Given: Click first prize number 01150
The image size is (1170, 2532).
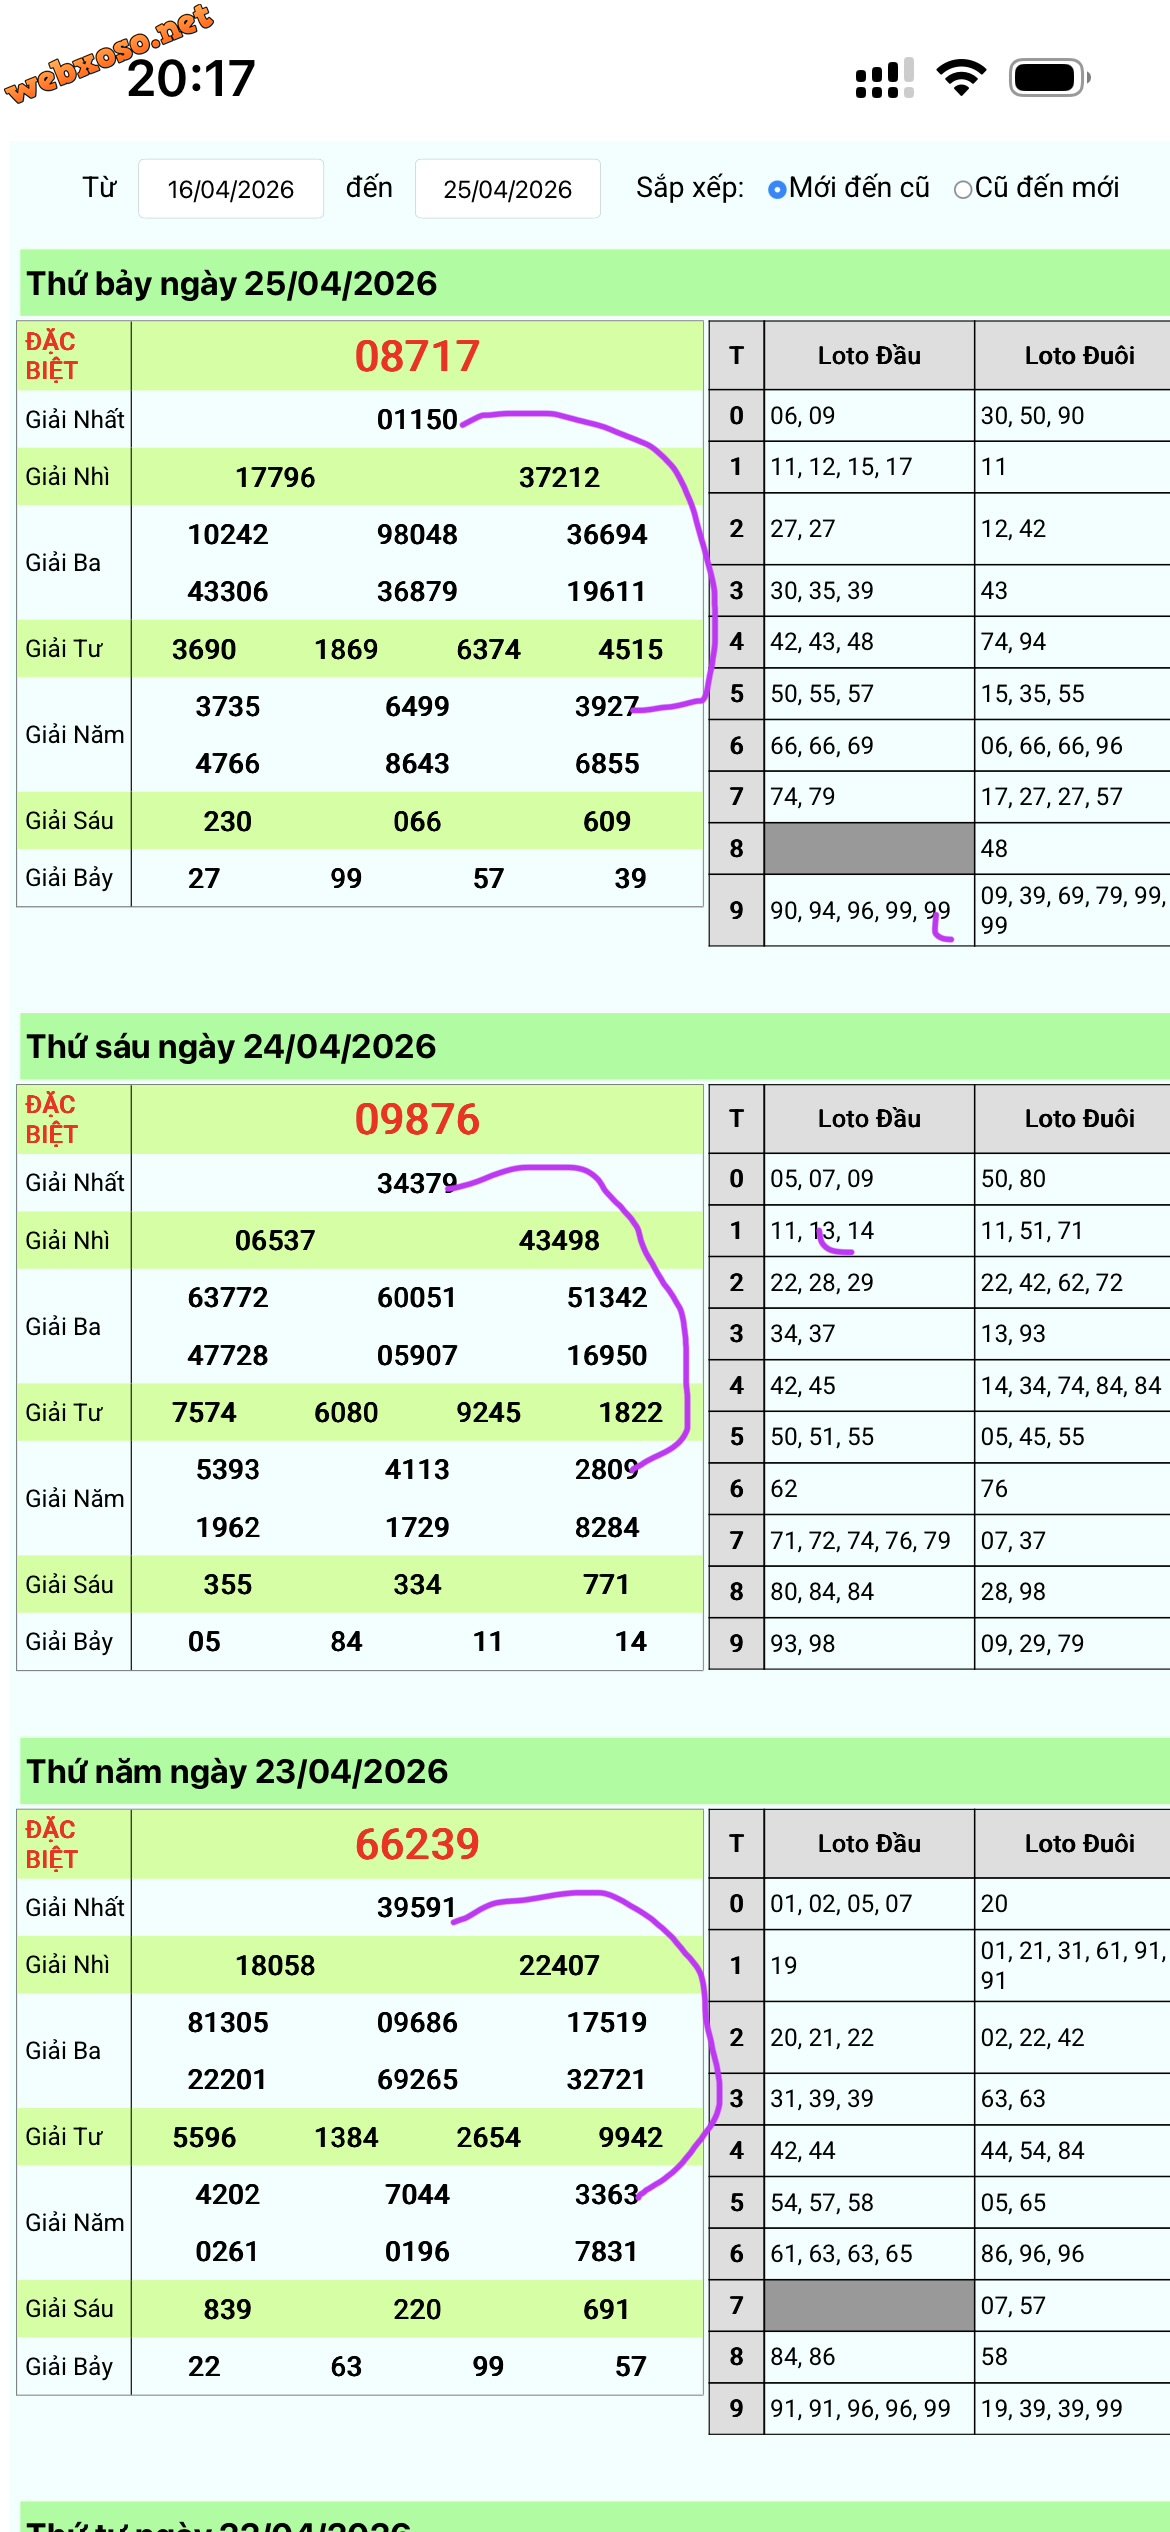Looking at the screenshot, I should point(417,419).
